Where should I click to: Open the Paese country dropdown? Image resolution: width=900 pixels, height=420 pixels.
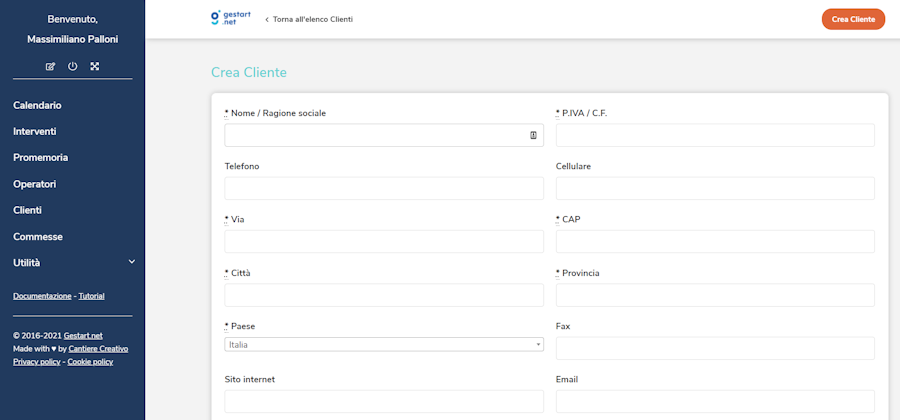384,345
